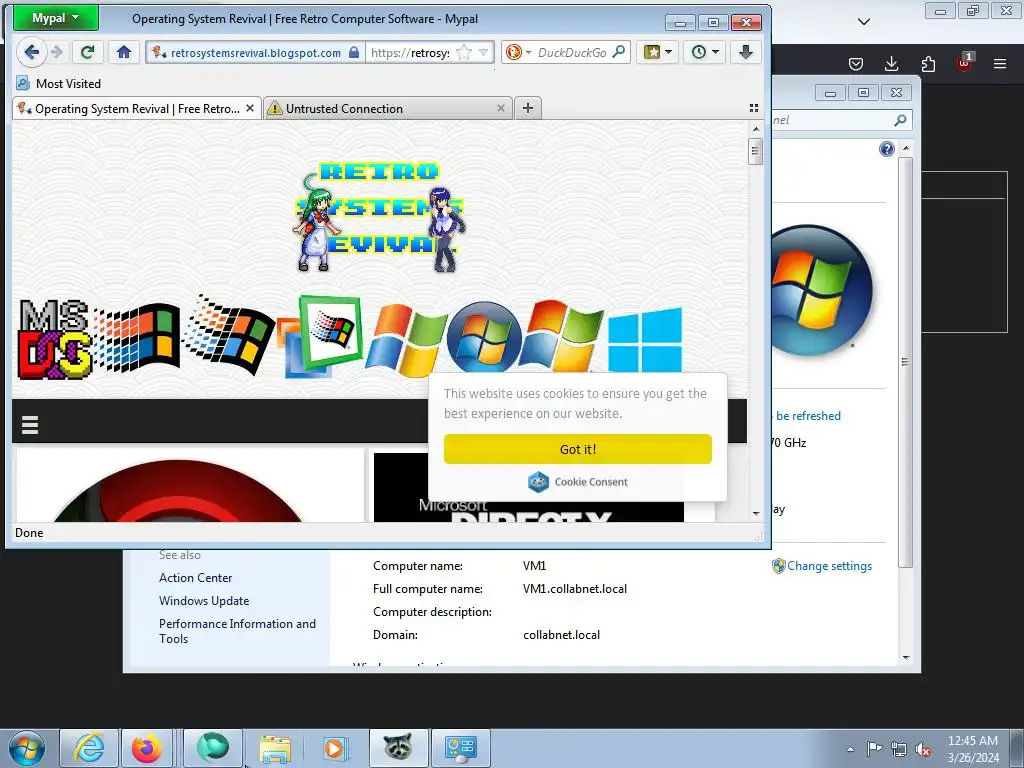Expand the tab list chevron in background Firefox
Image resolution: width=1024 pixels, height=768 pixels.
tap(863, 22)
